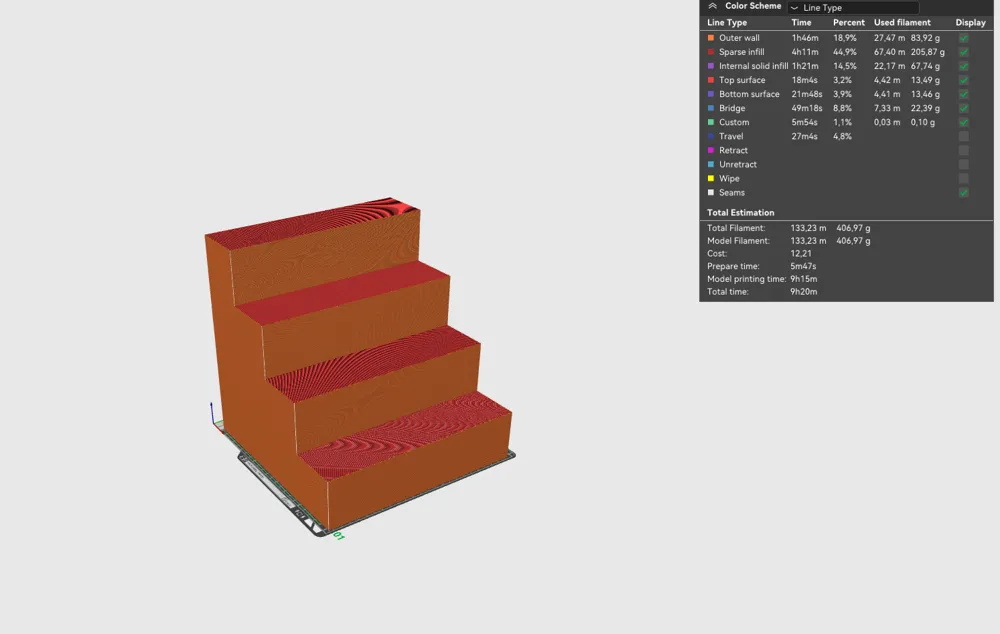The image size is (1000, 634).
Task: Click the Percent column header
Action: click(848, 22)
